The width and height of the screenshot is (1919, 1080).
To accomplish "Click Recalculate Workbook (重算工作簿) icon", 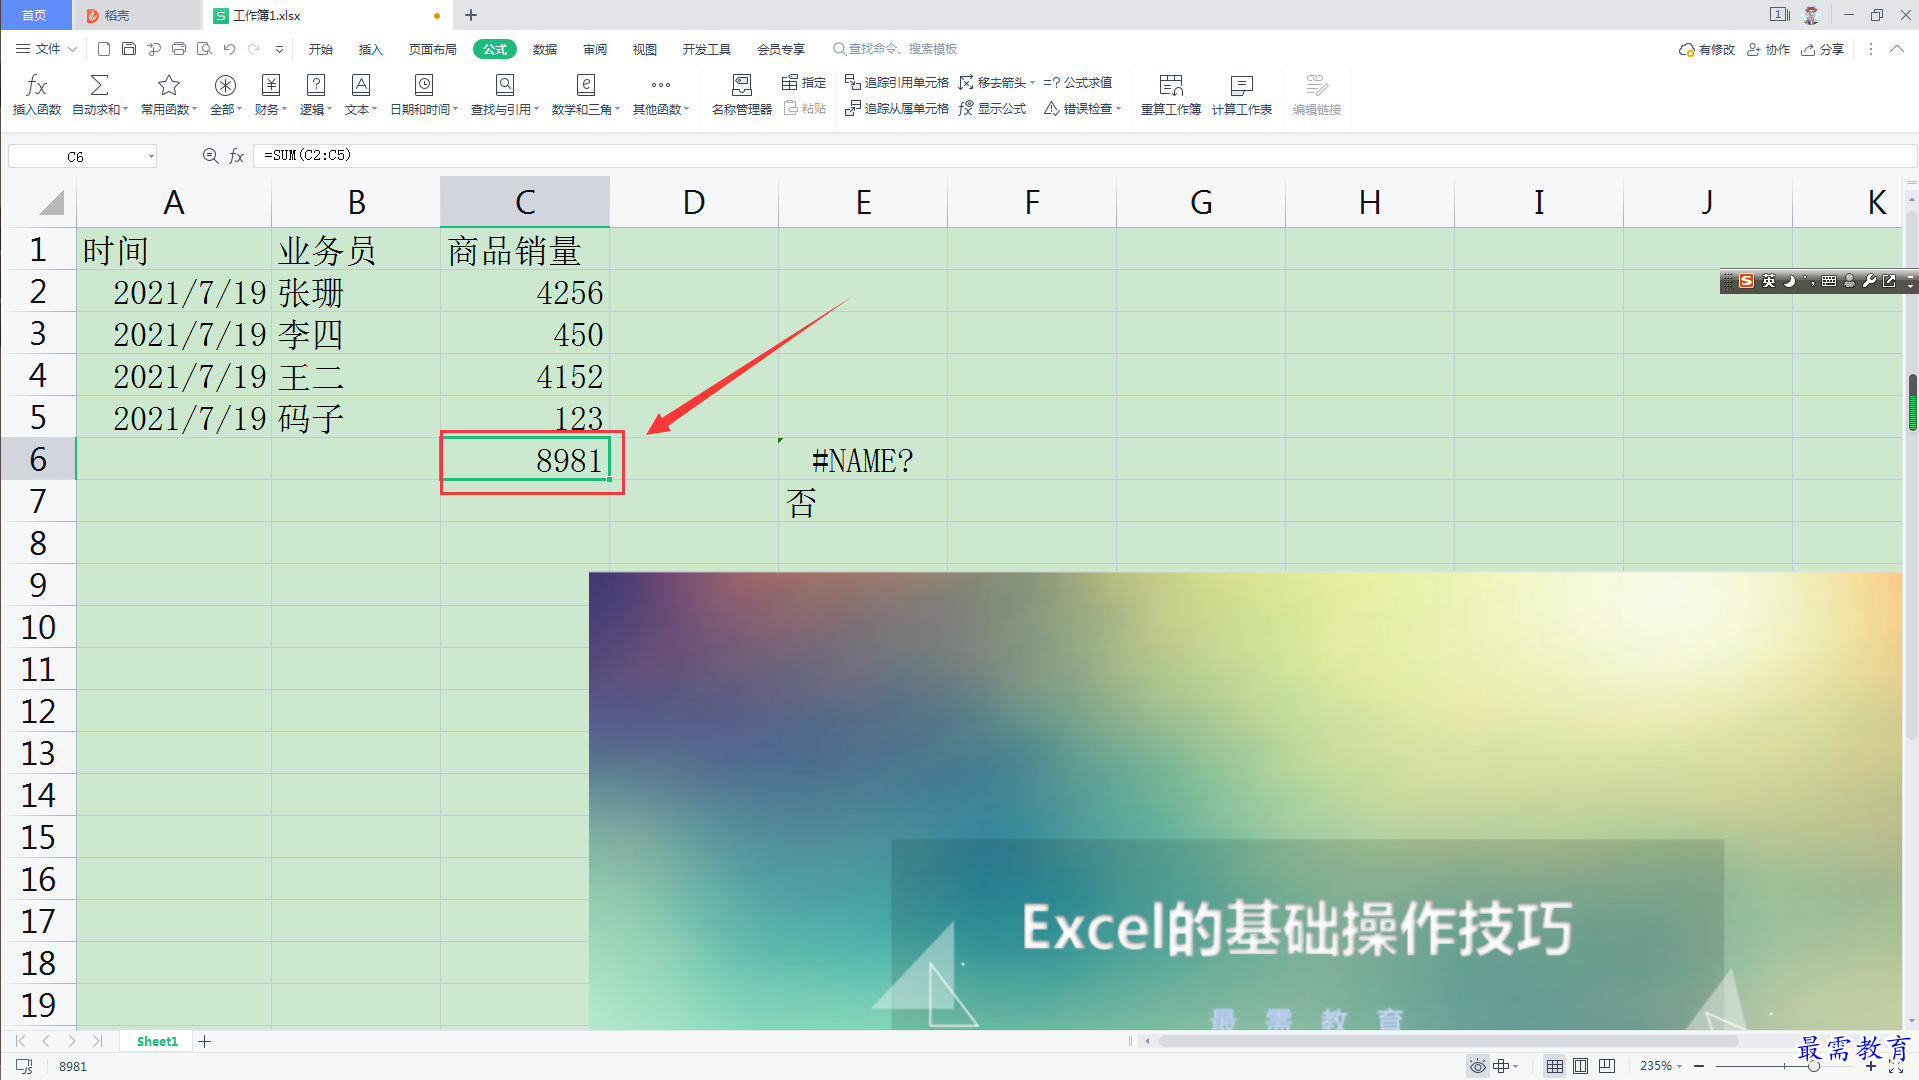I will click(1171, 86).
